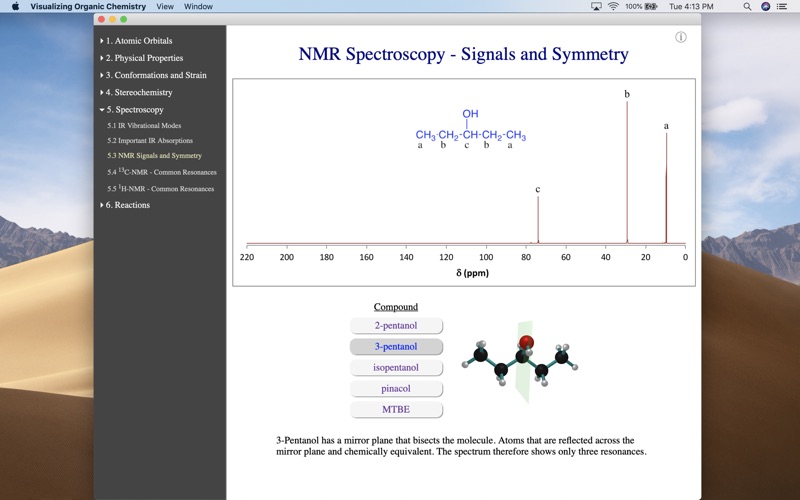
Task: Select 2. Physical Properties chapter label
Action: (x=144, y=58)
